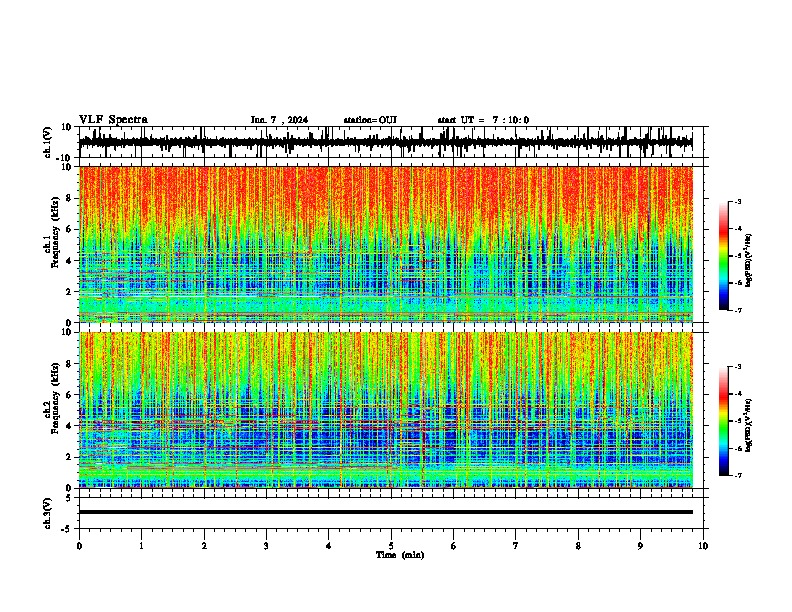Click the ch.2 spectrogram color bar

(x=723, y=421)
